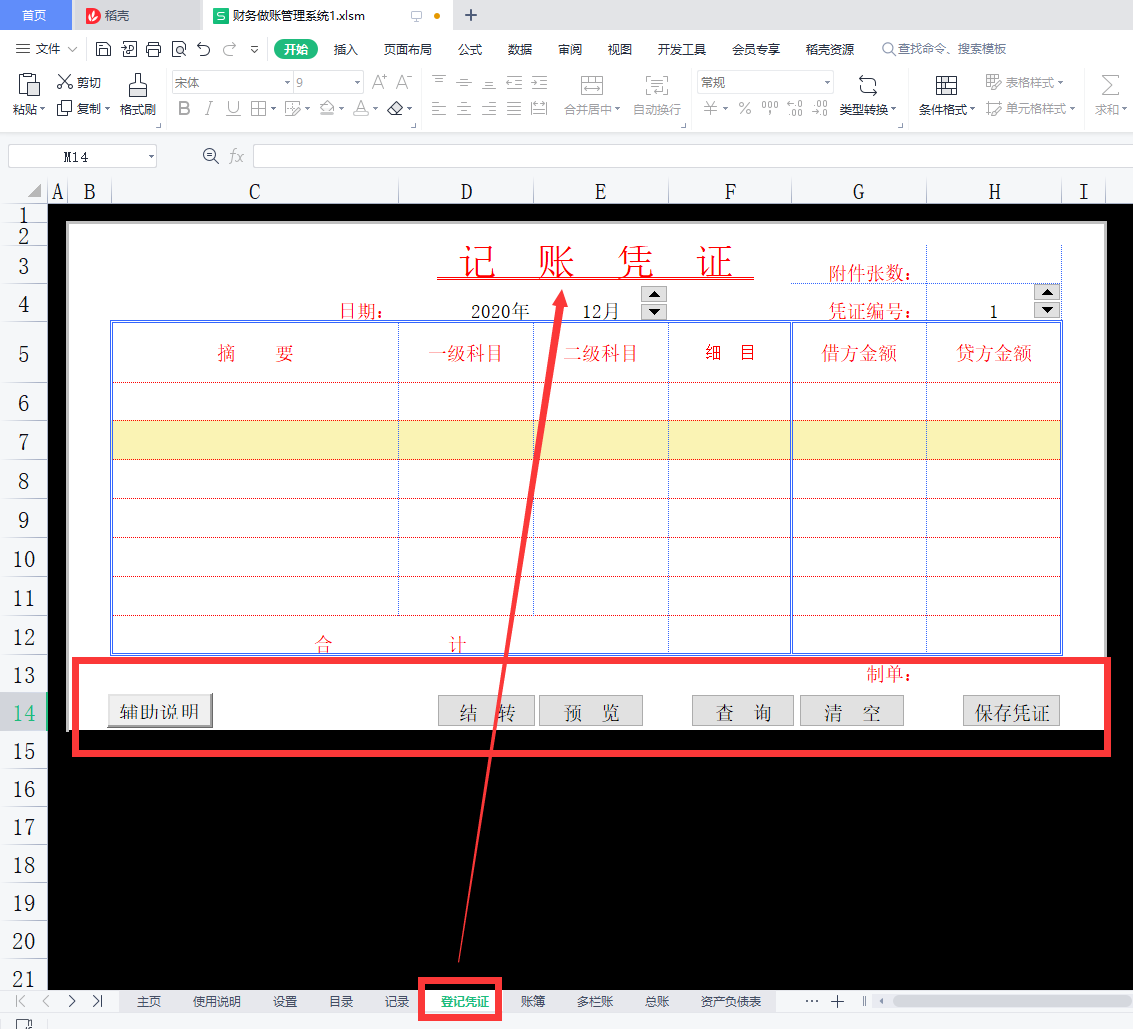Click the AutoSum sigma icon
Screen dimensions: 1133x1029
(x=1110, y=85)
